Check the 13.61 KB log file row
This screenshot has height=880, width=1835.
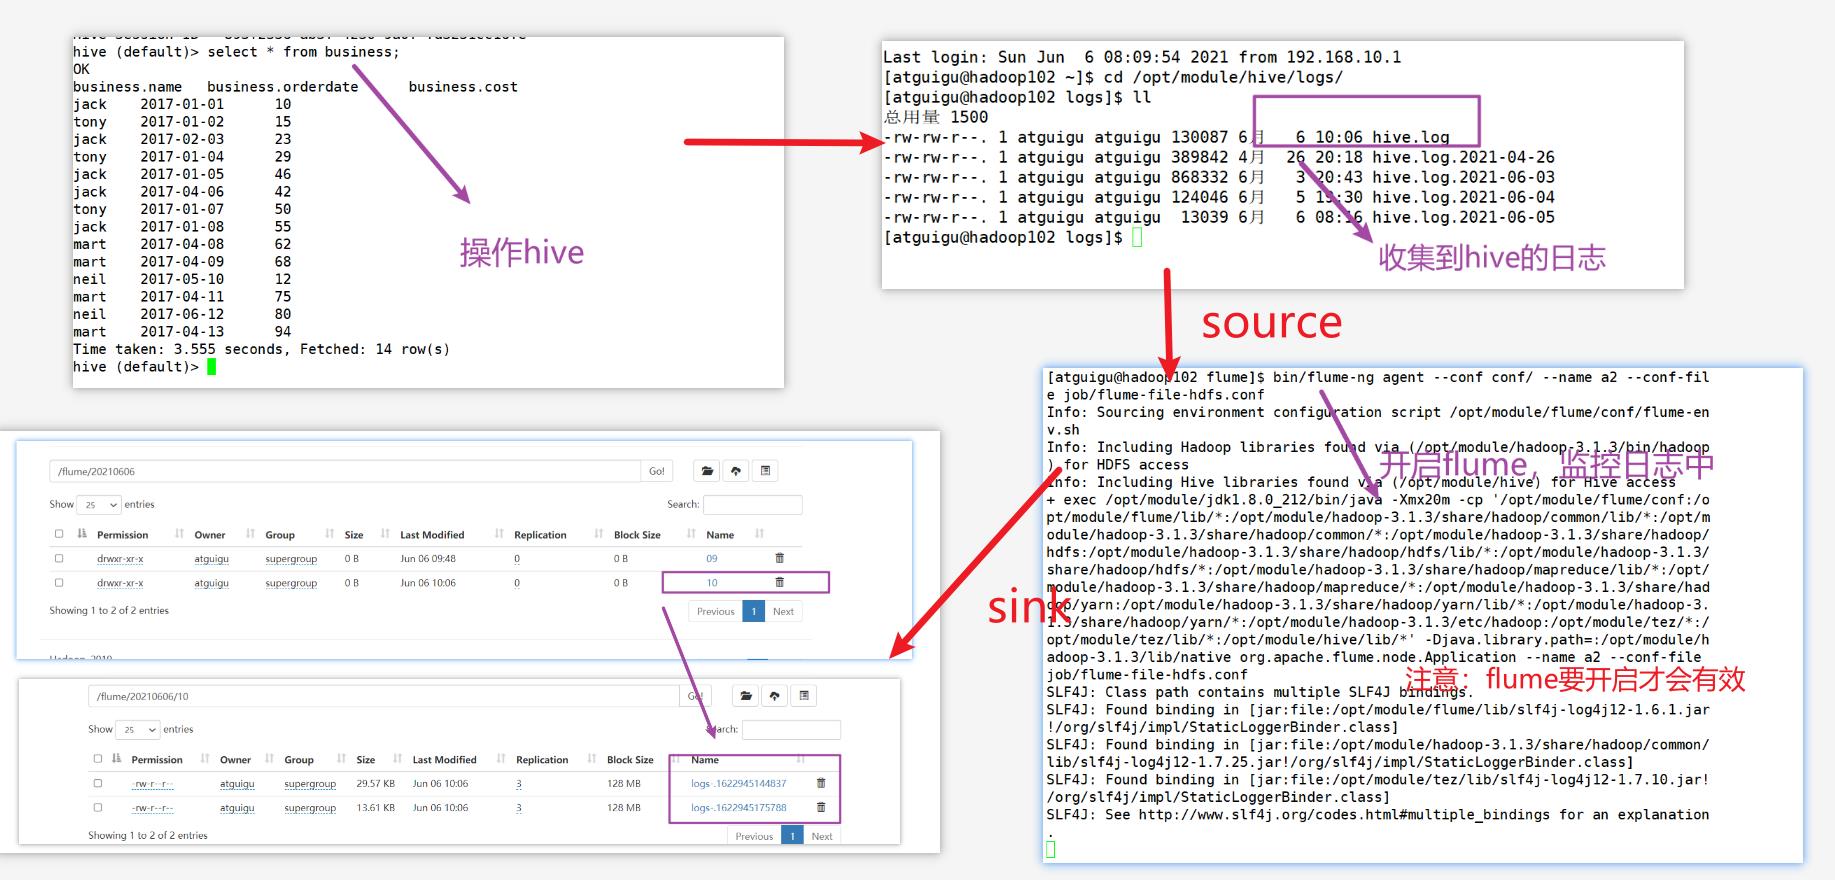point(97,807)
